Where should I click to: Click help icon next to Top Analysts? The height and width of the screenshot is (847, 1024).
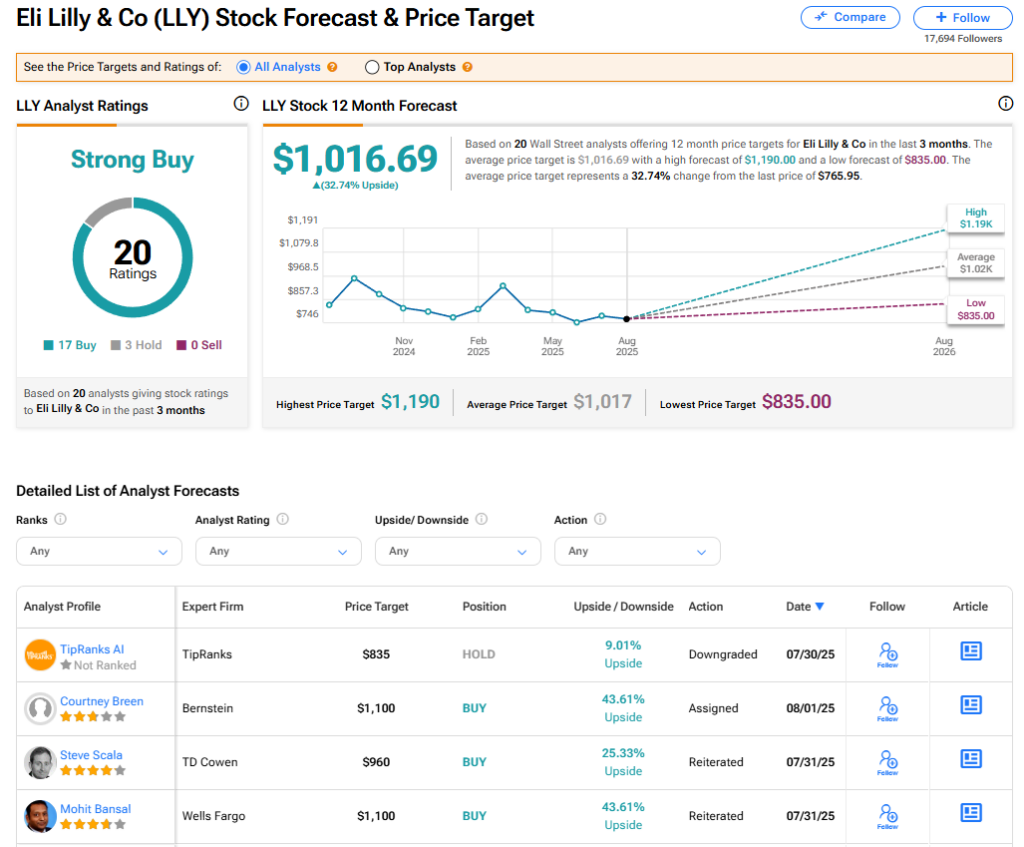pyautogui.click(x=467, y=67)
